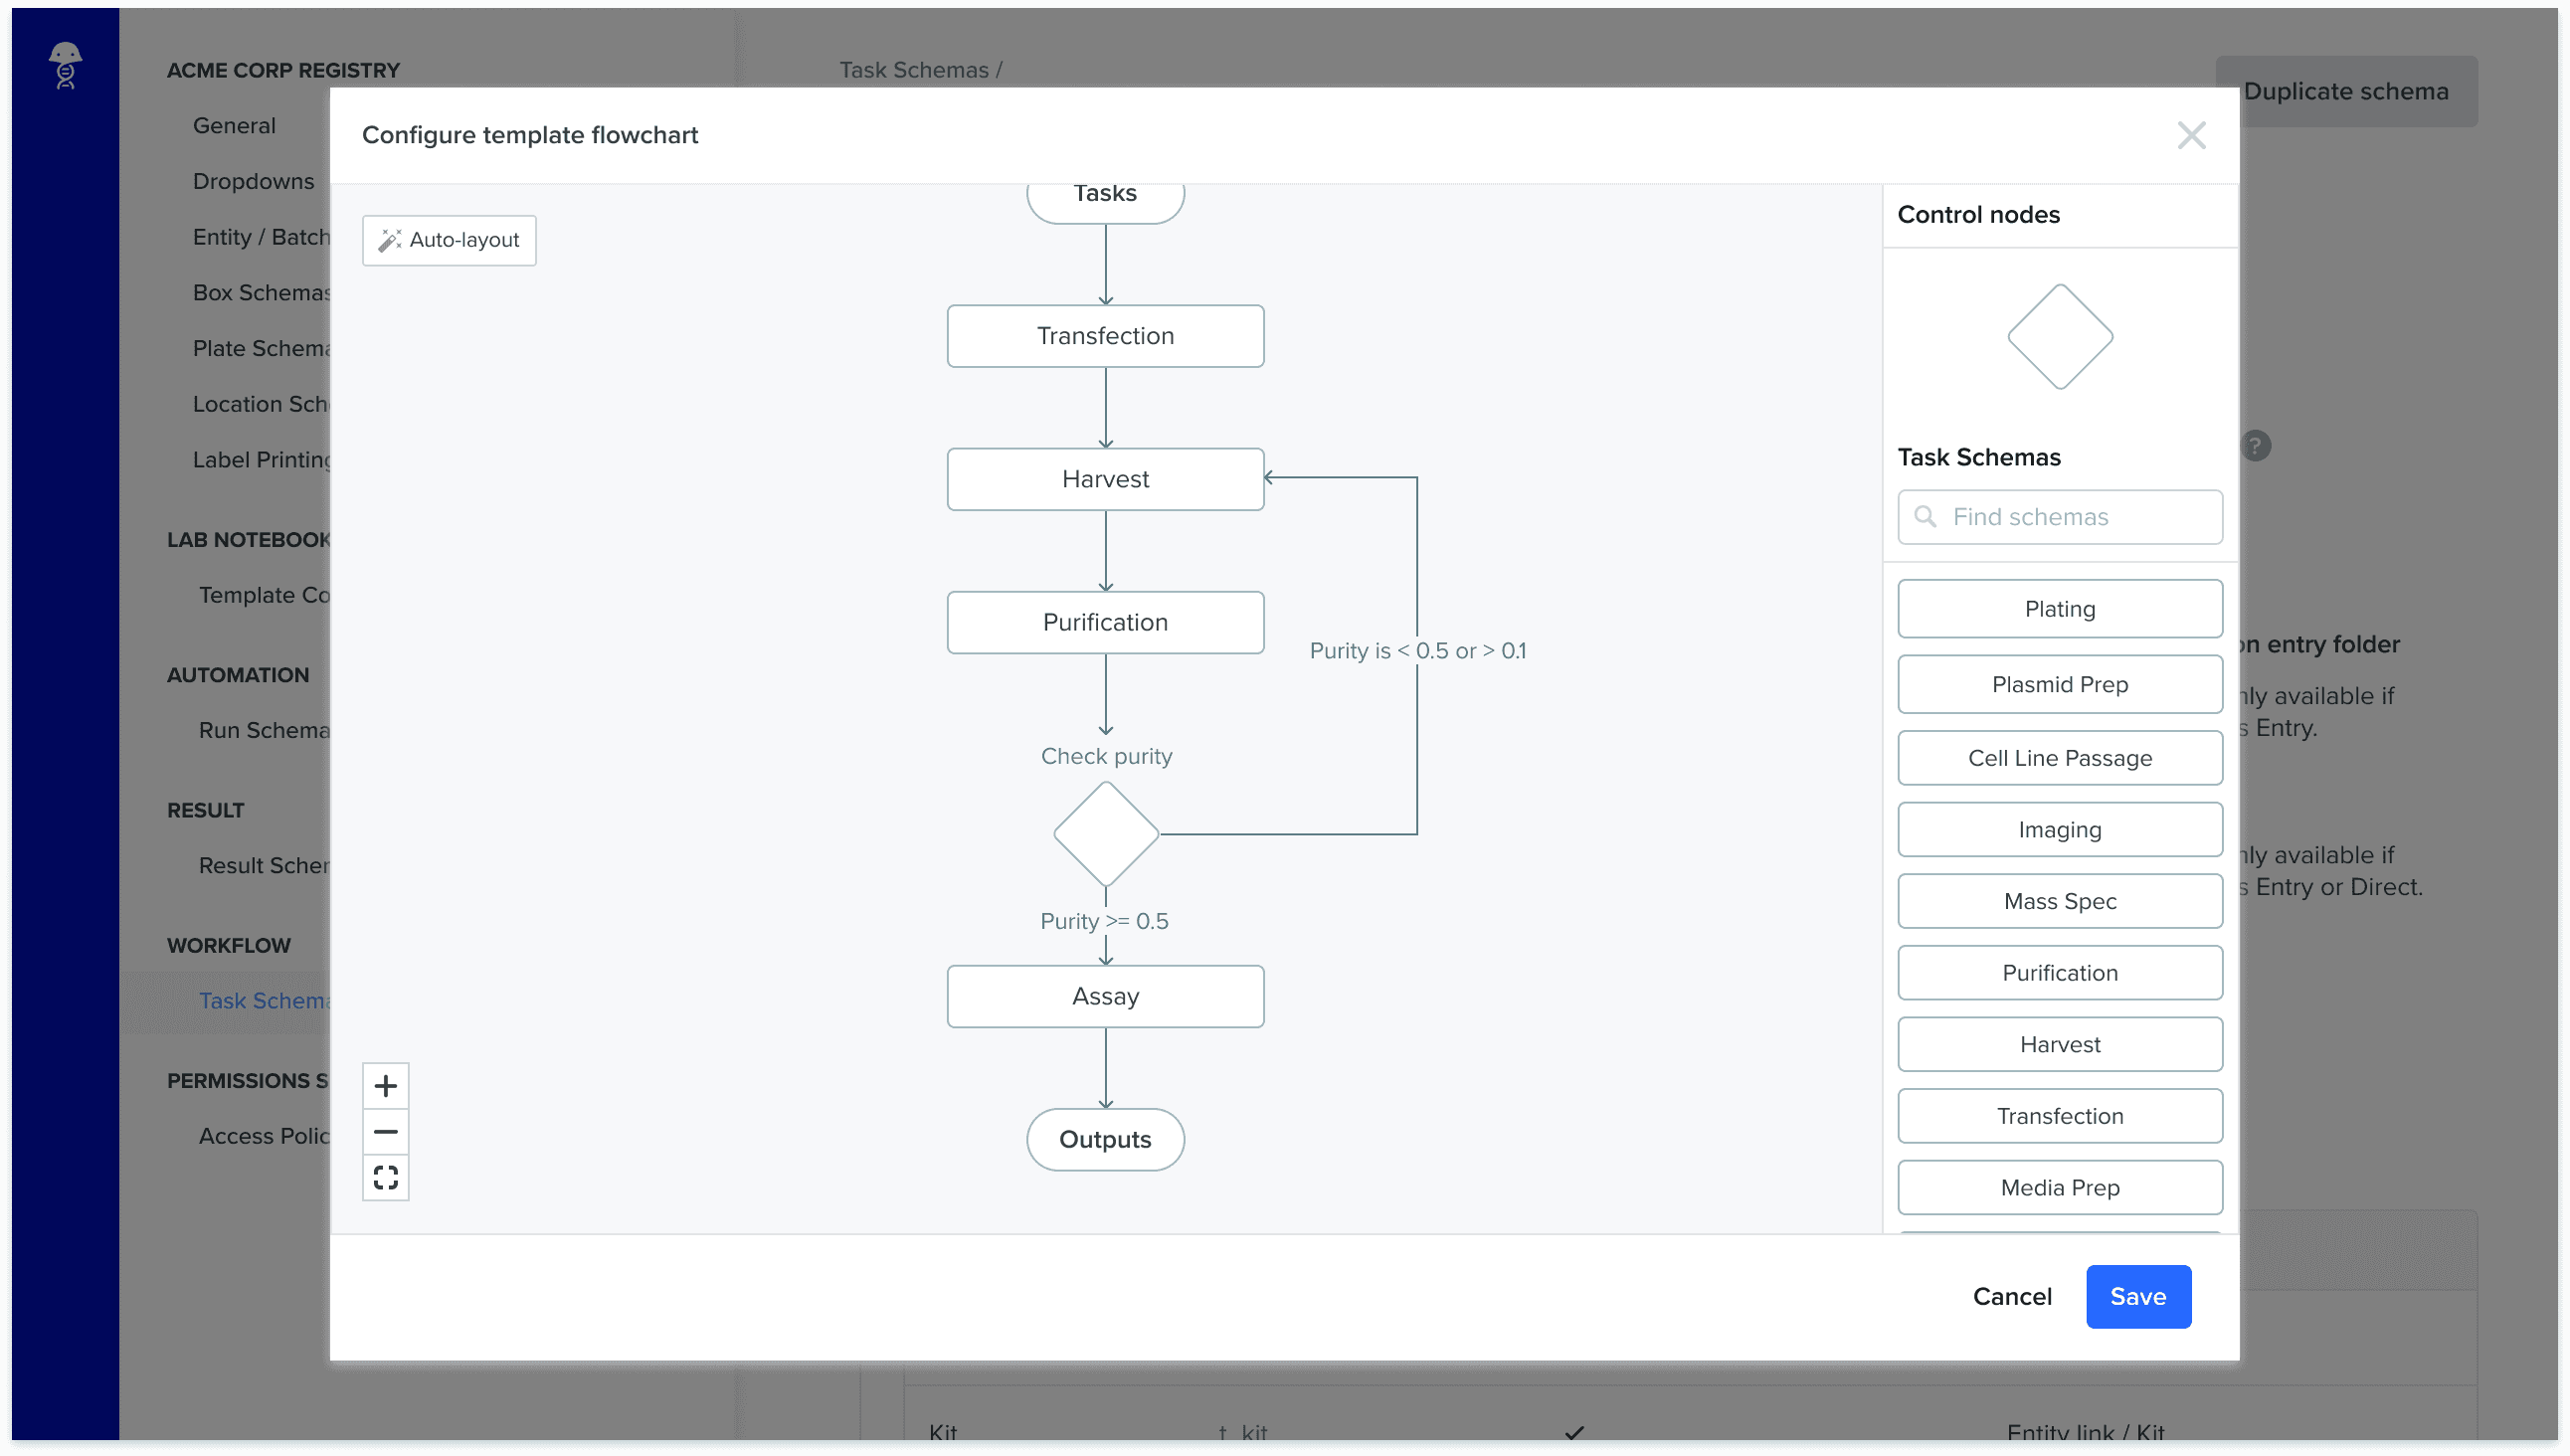Open Access Policies under Permissions
The image size is (2570, 1456).
click(264, 1136)
